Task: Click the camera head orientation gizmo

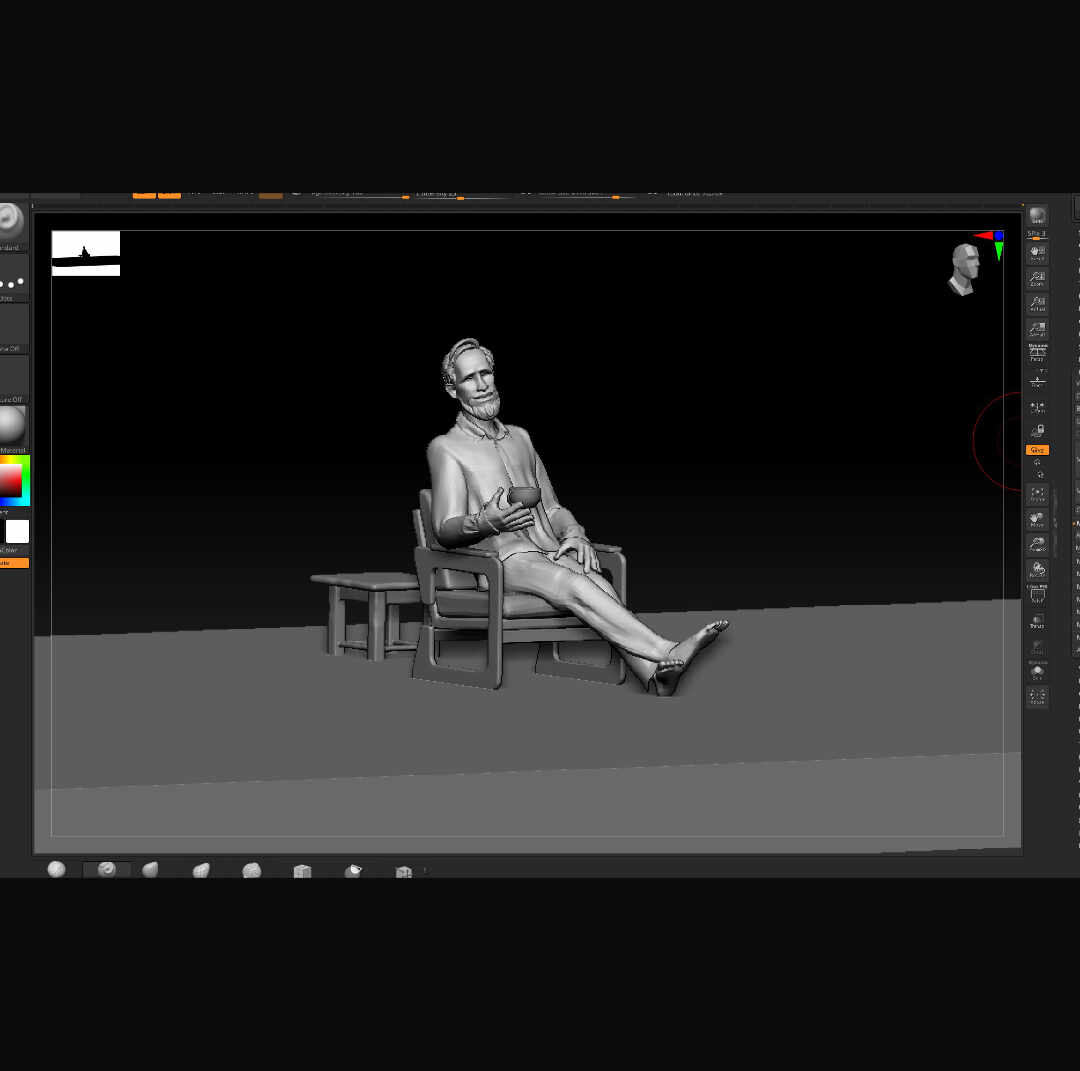Action: 964,269
